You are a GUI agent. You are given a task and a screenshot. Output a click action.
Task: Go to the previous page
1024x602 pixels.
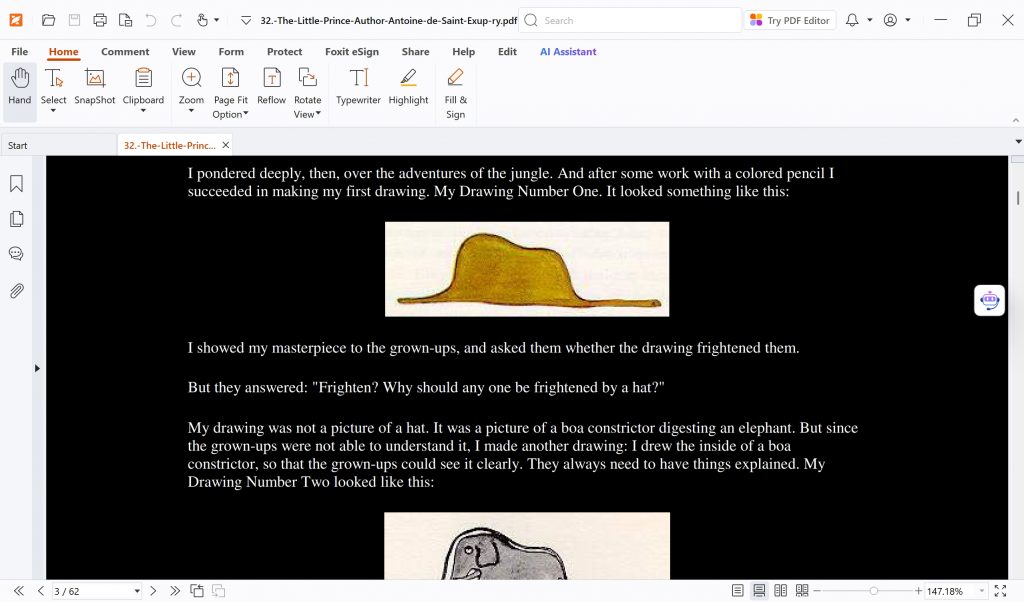(40, 591)
